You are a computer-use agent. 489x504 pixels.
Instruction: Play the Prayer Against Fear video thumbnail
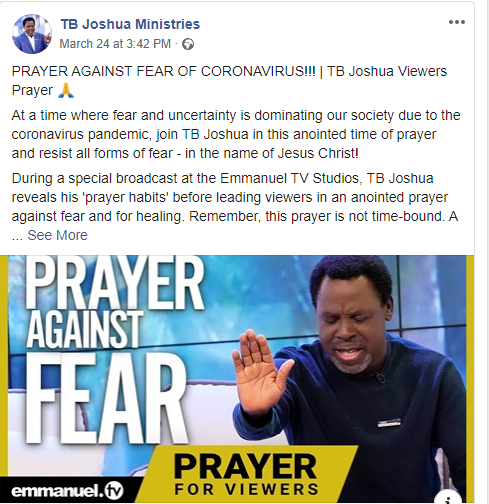pyautogui.click(x=237, y=379)
